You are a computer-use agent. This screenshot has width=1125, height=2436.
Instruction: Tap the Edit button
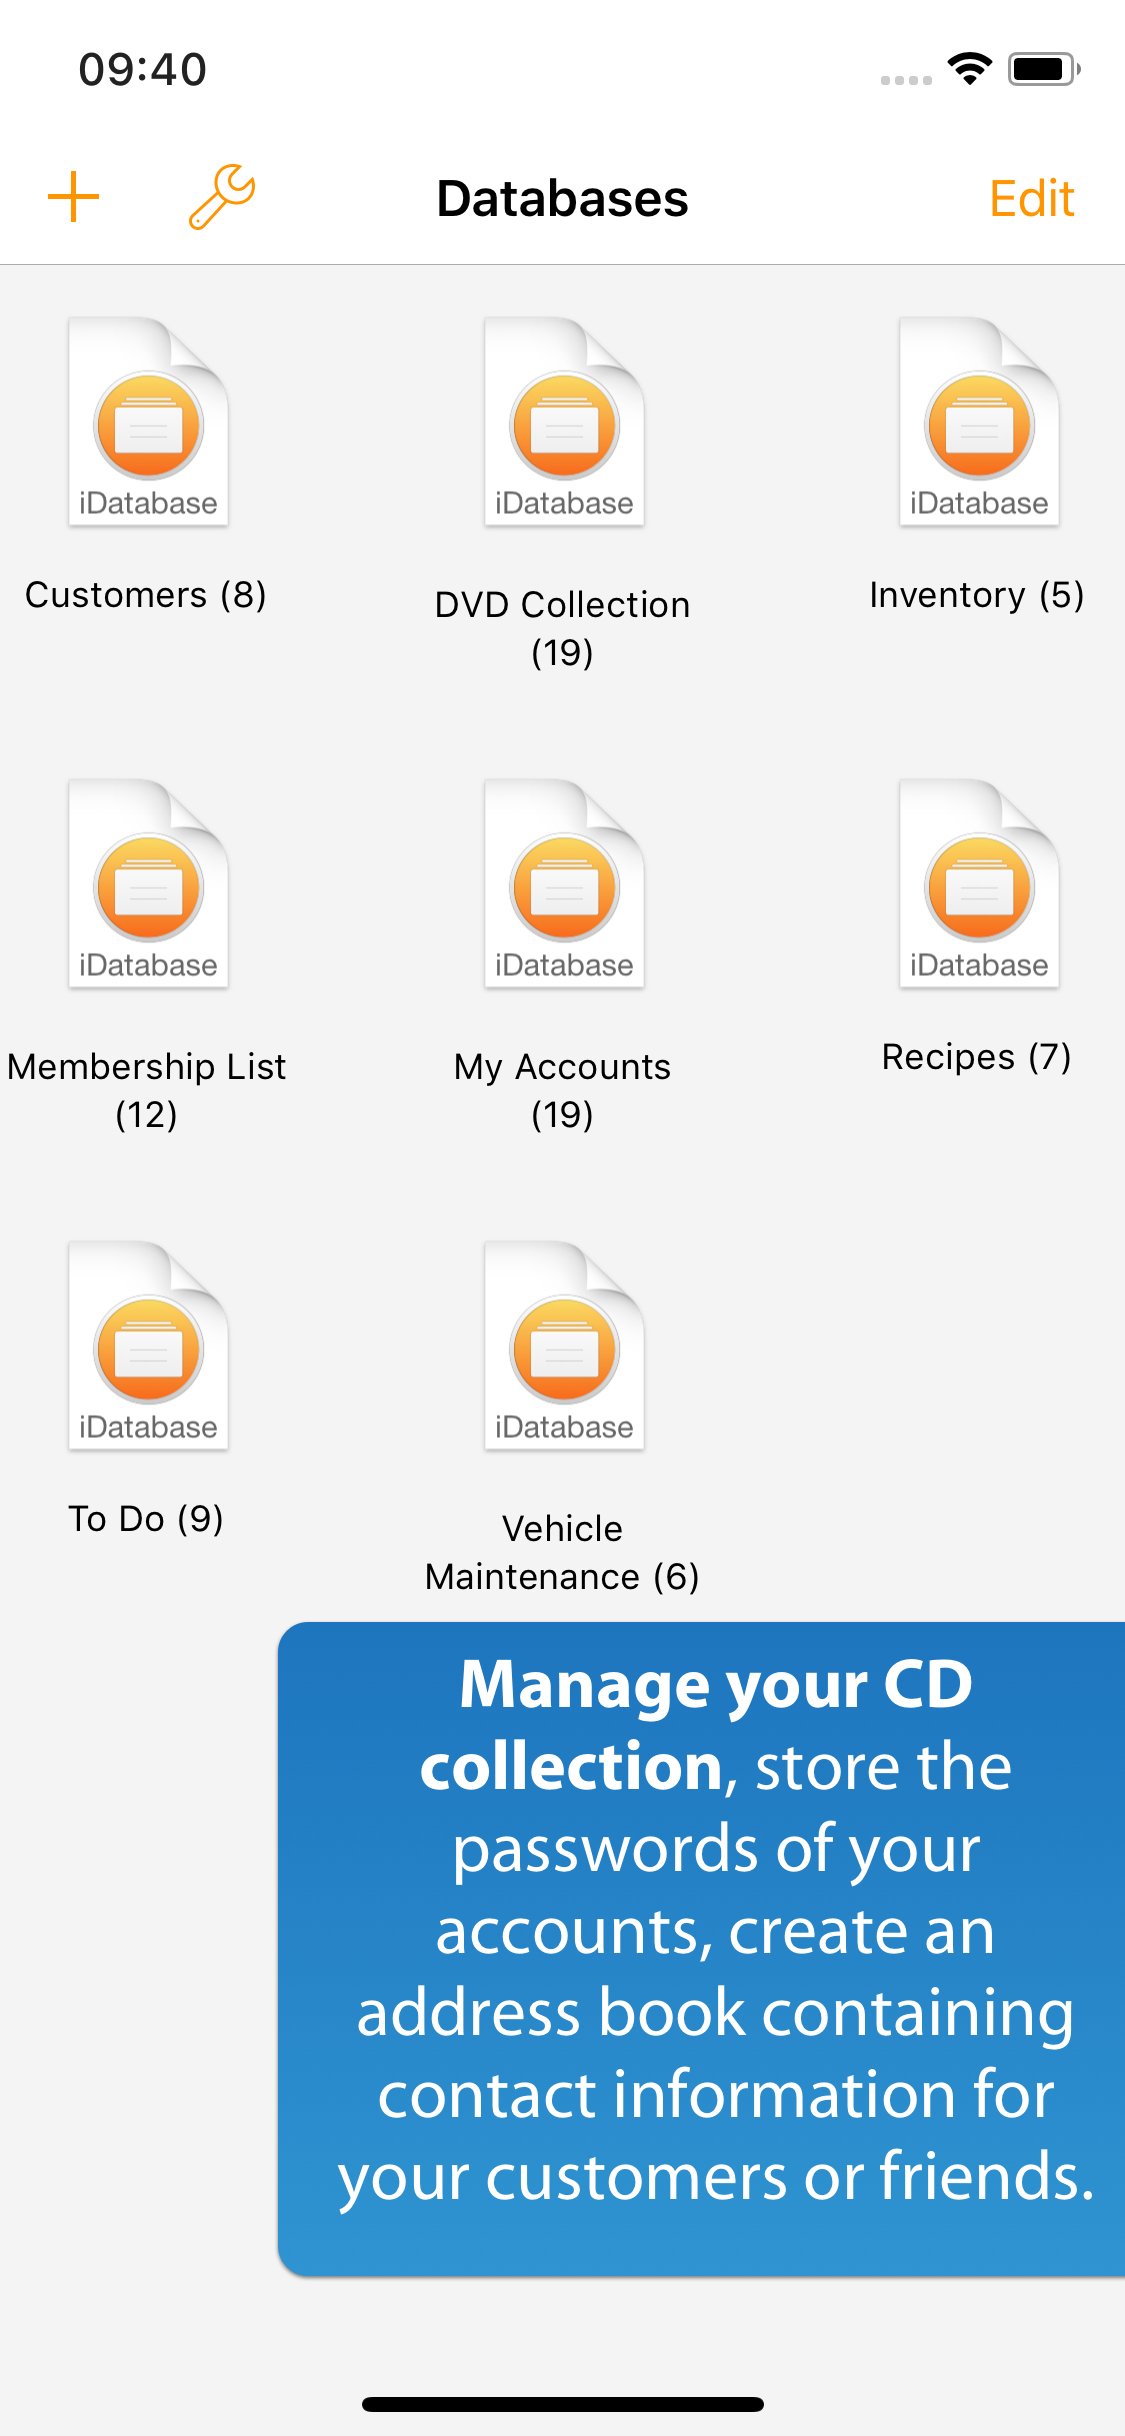click(1031, 198)
